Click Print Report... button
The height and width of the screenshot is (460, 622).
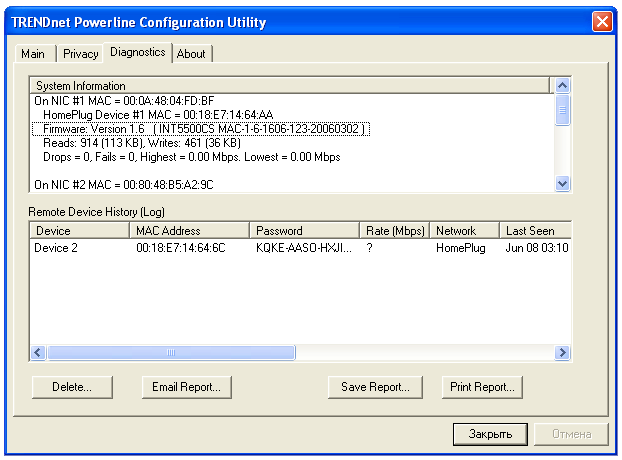coord(482,387)
